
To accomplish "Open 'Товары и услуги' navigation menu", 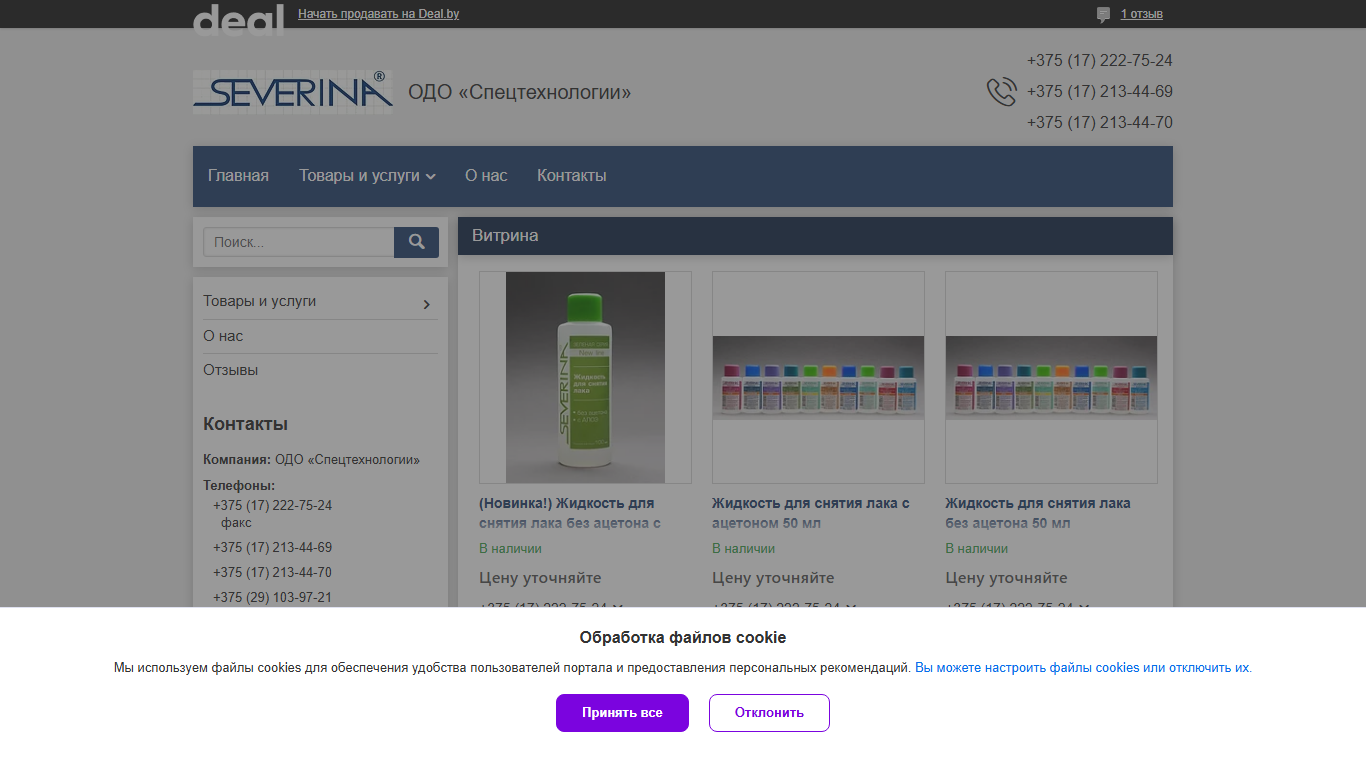I will click(x=367, y=176).
